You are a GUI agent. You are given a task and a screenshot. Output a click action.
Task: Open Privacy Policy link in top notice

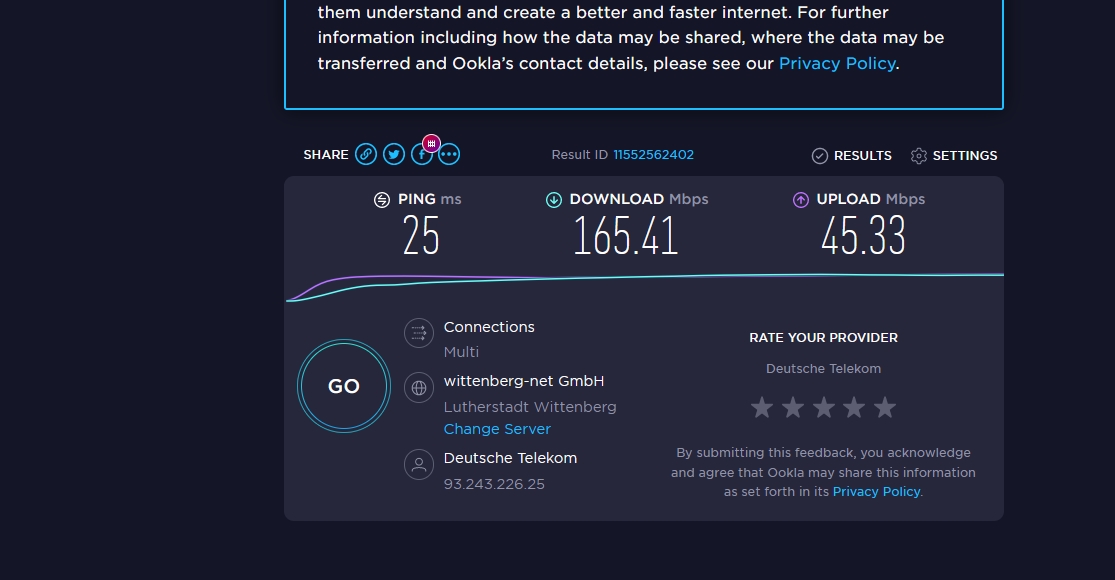tap(837, 63)
